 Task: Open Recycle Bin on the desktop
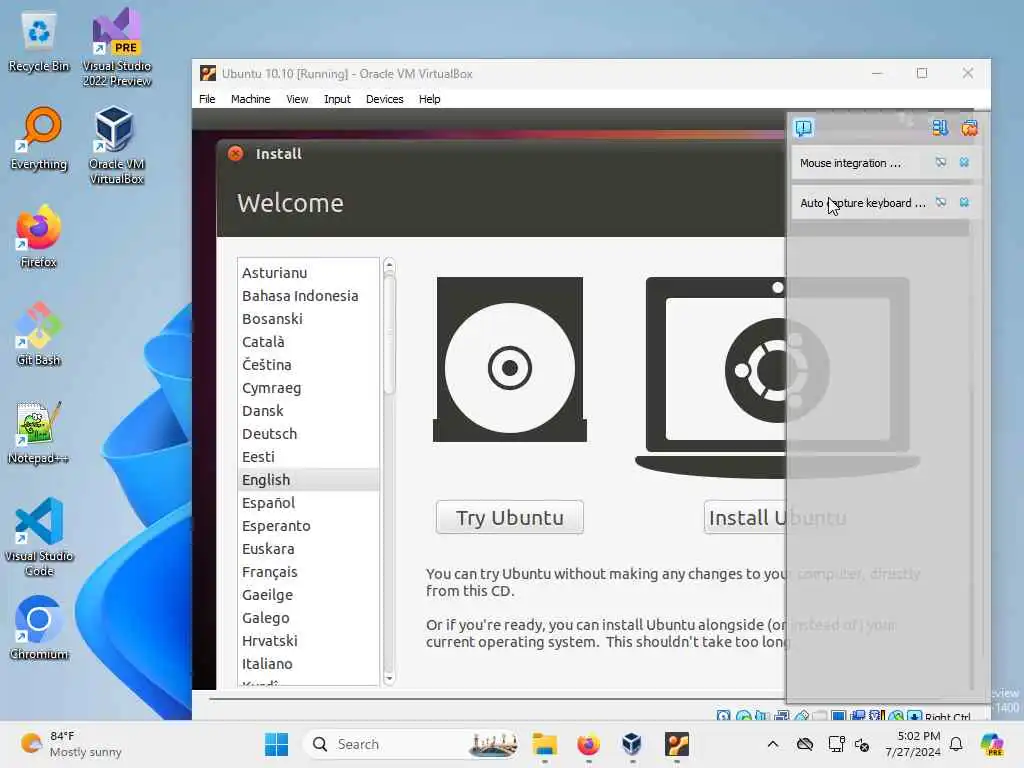pos(39,40)
